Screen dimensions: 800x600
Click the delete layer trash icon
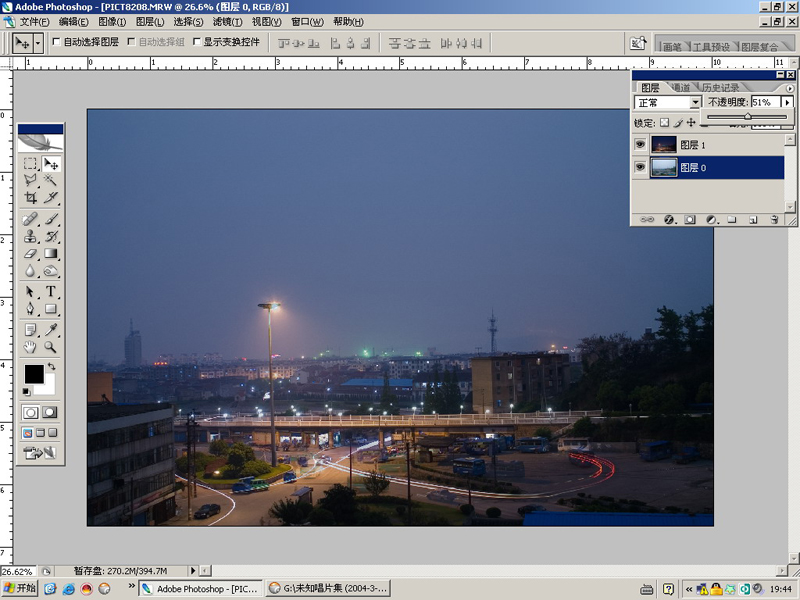point(773,219)
